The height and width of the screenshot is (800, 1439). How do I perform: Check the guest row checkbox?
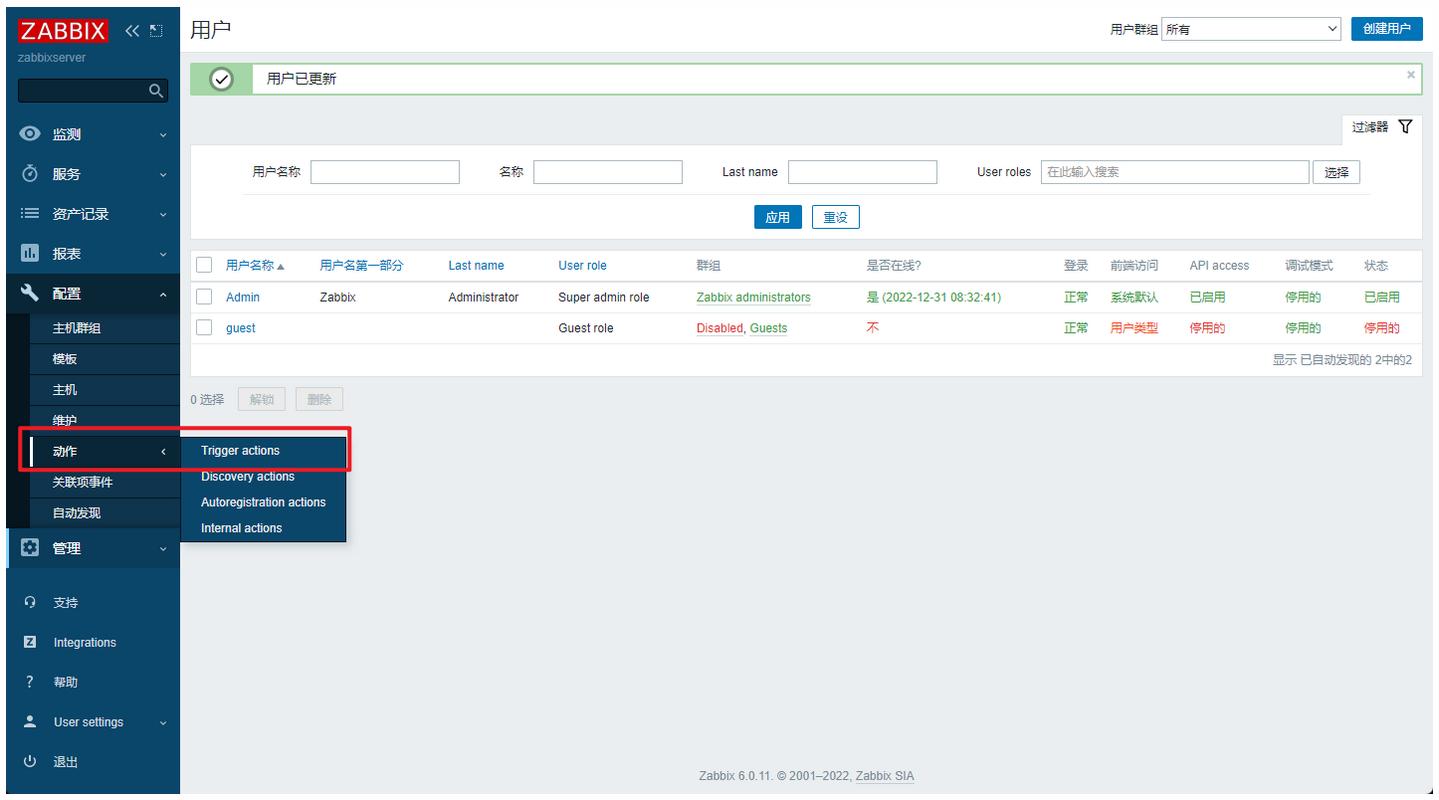[204, 328]
